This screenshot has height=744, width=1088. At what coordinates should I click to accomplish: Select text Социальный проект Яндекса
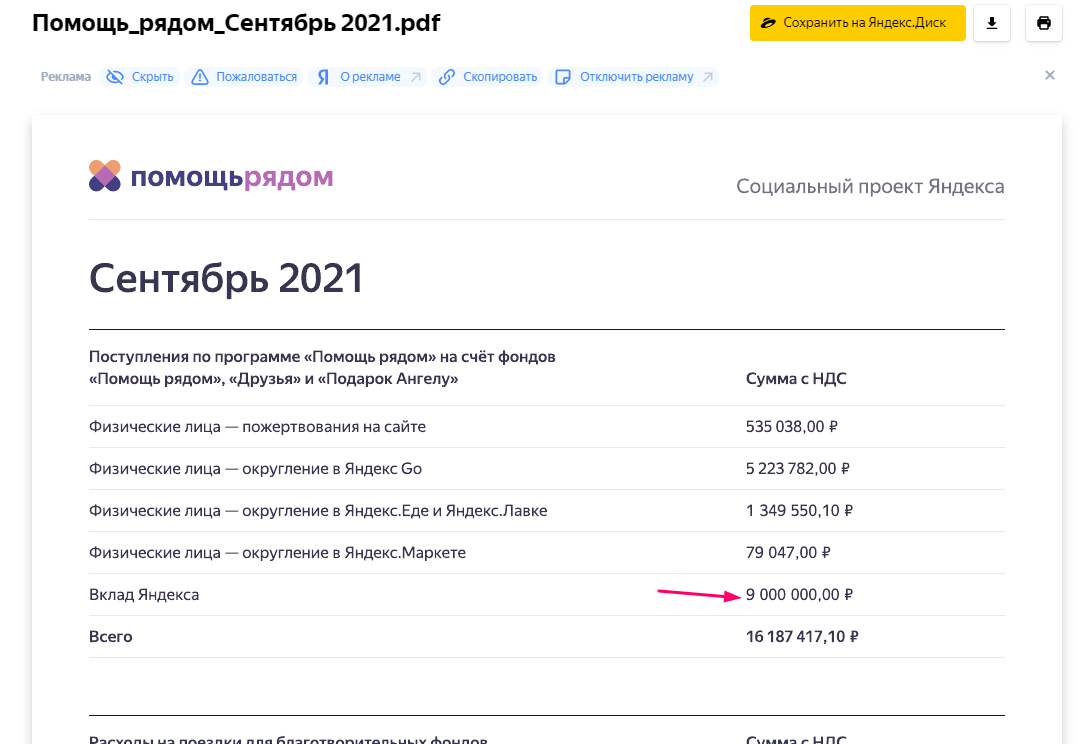[870, 187]
